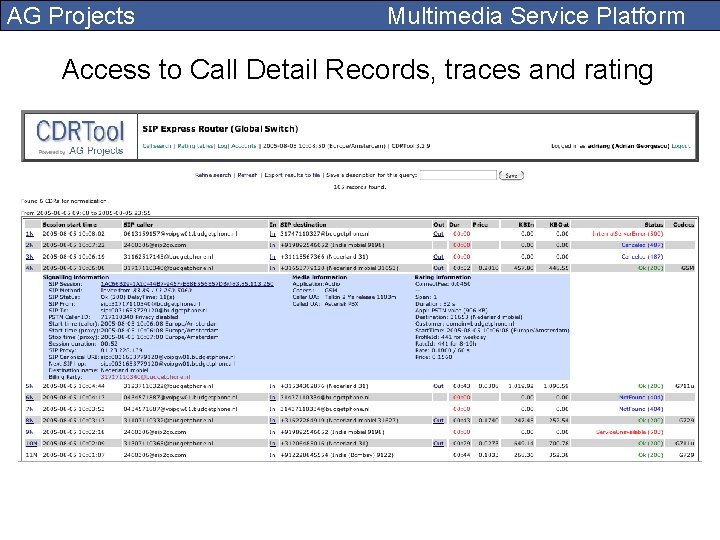Click the NotFound (404) status in row 6h

click(x=641, y=398)
